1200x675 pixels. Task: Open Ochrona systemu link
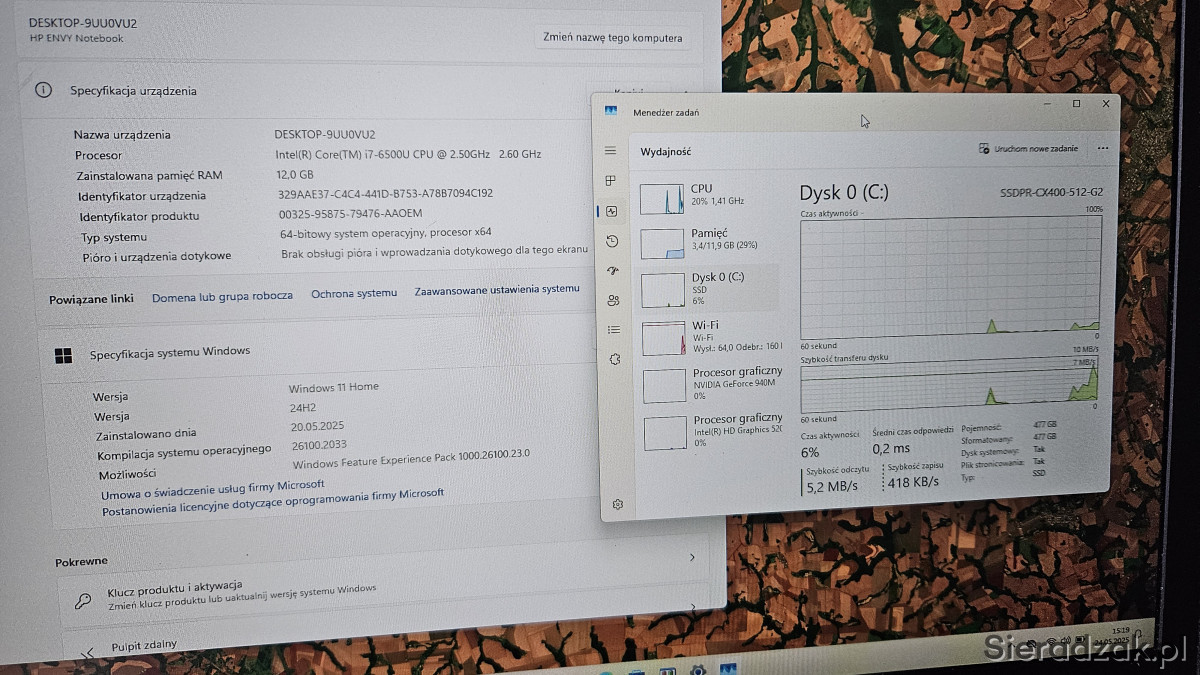point(354,294)
